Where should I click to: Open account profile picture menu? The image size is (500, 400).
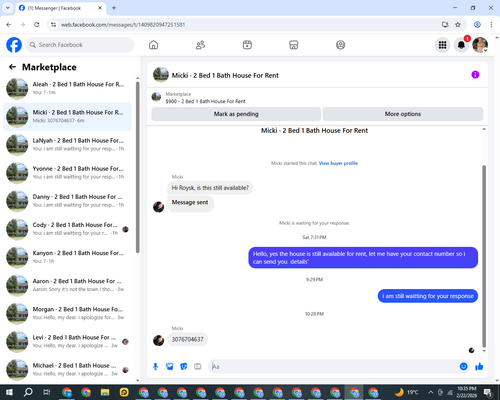480,45
